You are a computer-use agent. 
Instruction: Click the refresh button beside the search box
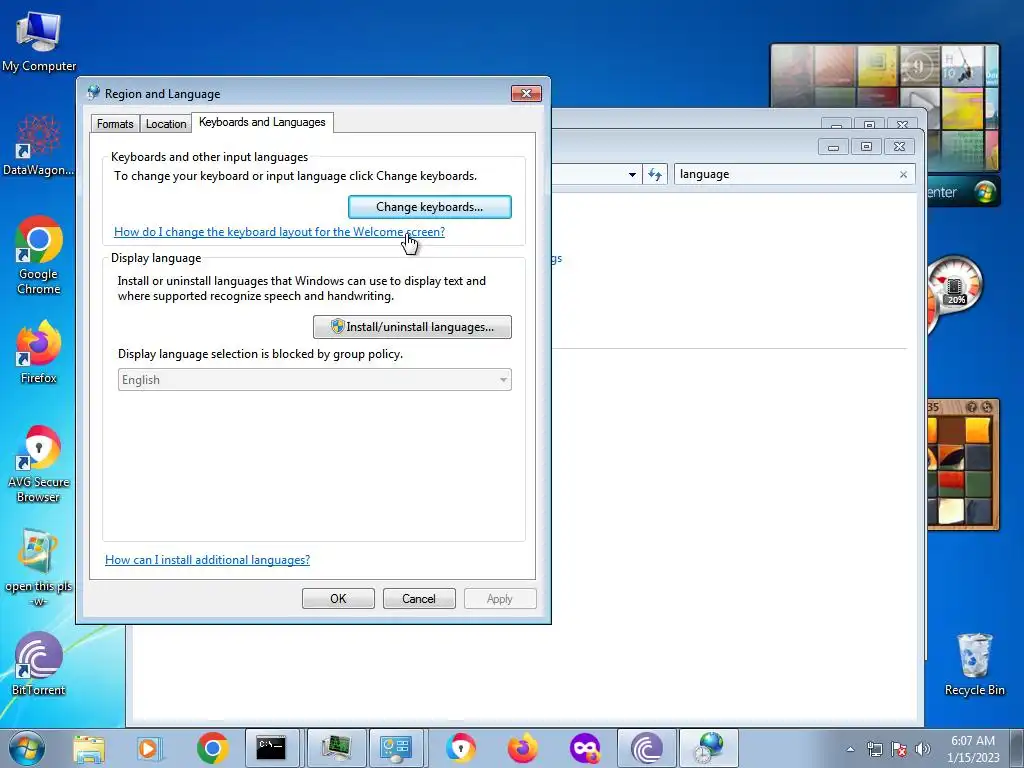tap(655, 174)
